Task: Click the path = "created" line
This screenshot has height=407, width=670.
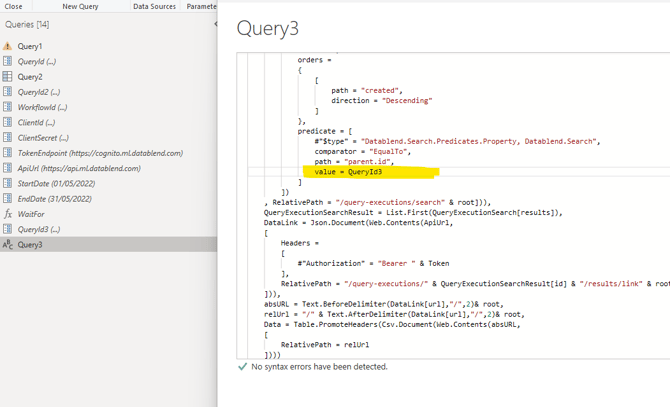Action: 367,90
